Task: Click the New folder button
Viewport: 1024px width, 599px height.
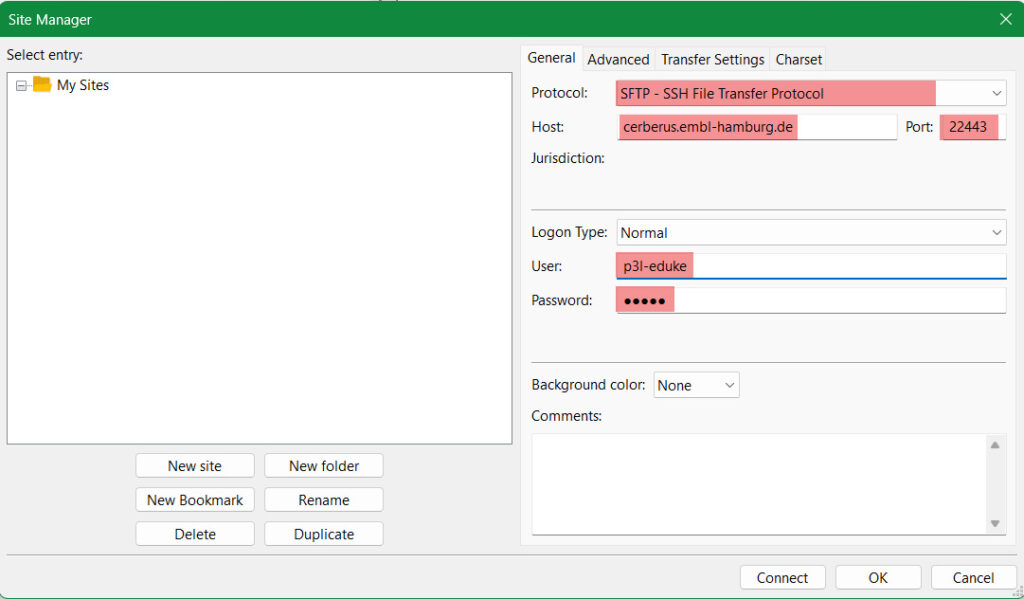Action: pos(323,466)
